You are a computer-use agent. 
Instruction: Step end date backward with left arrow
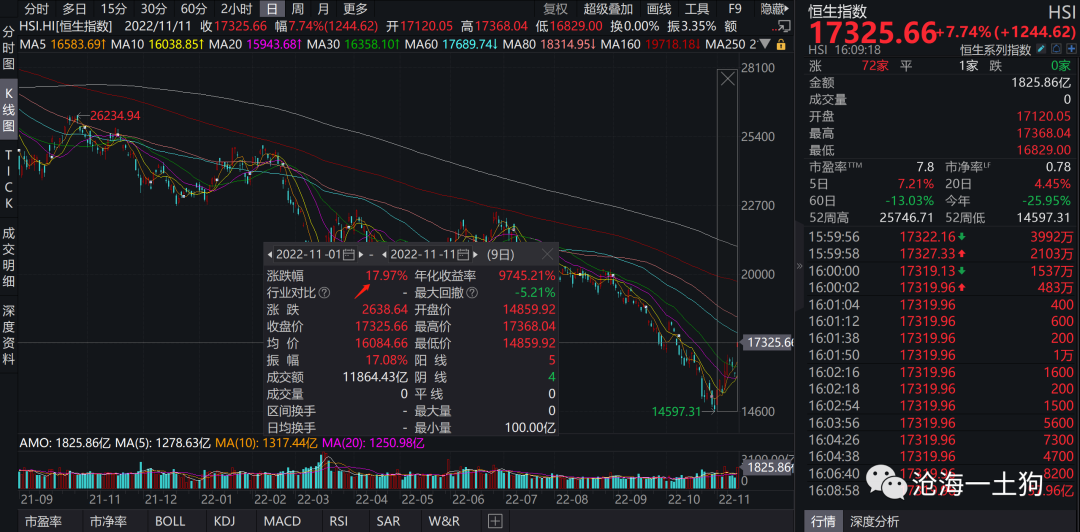(x=382, y=254)
